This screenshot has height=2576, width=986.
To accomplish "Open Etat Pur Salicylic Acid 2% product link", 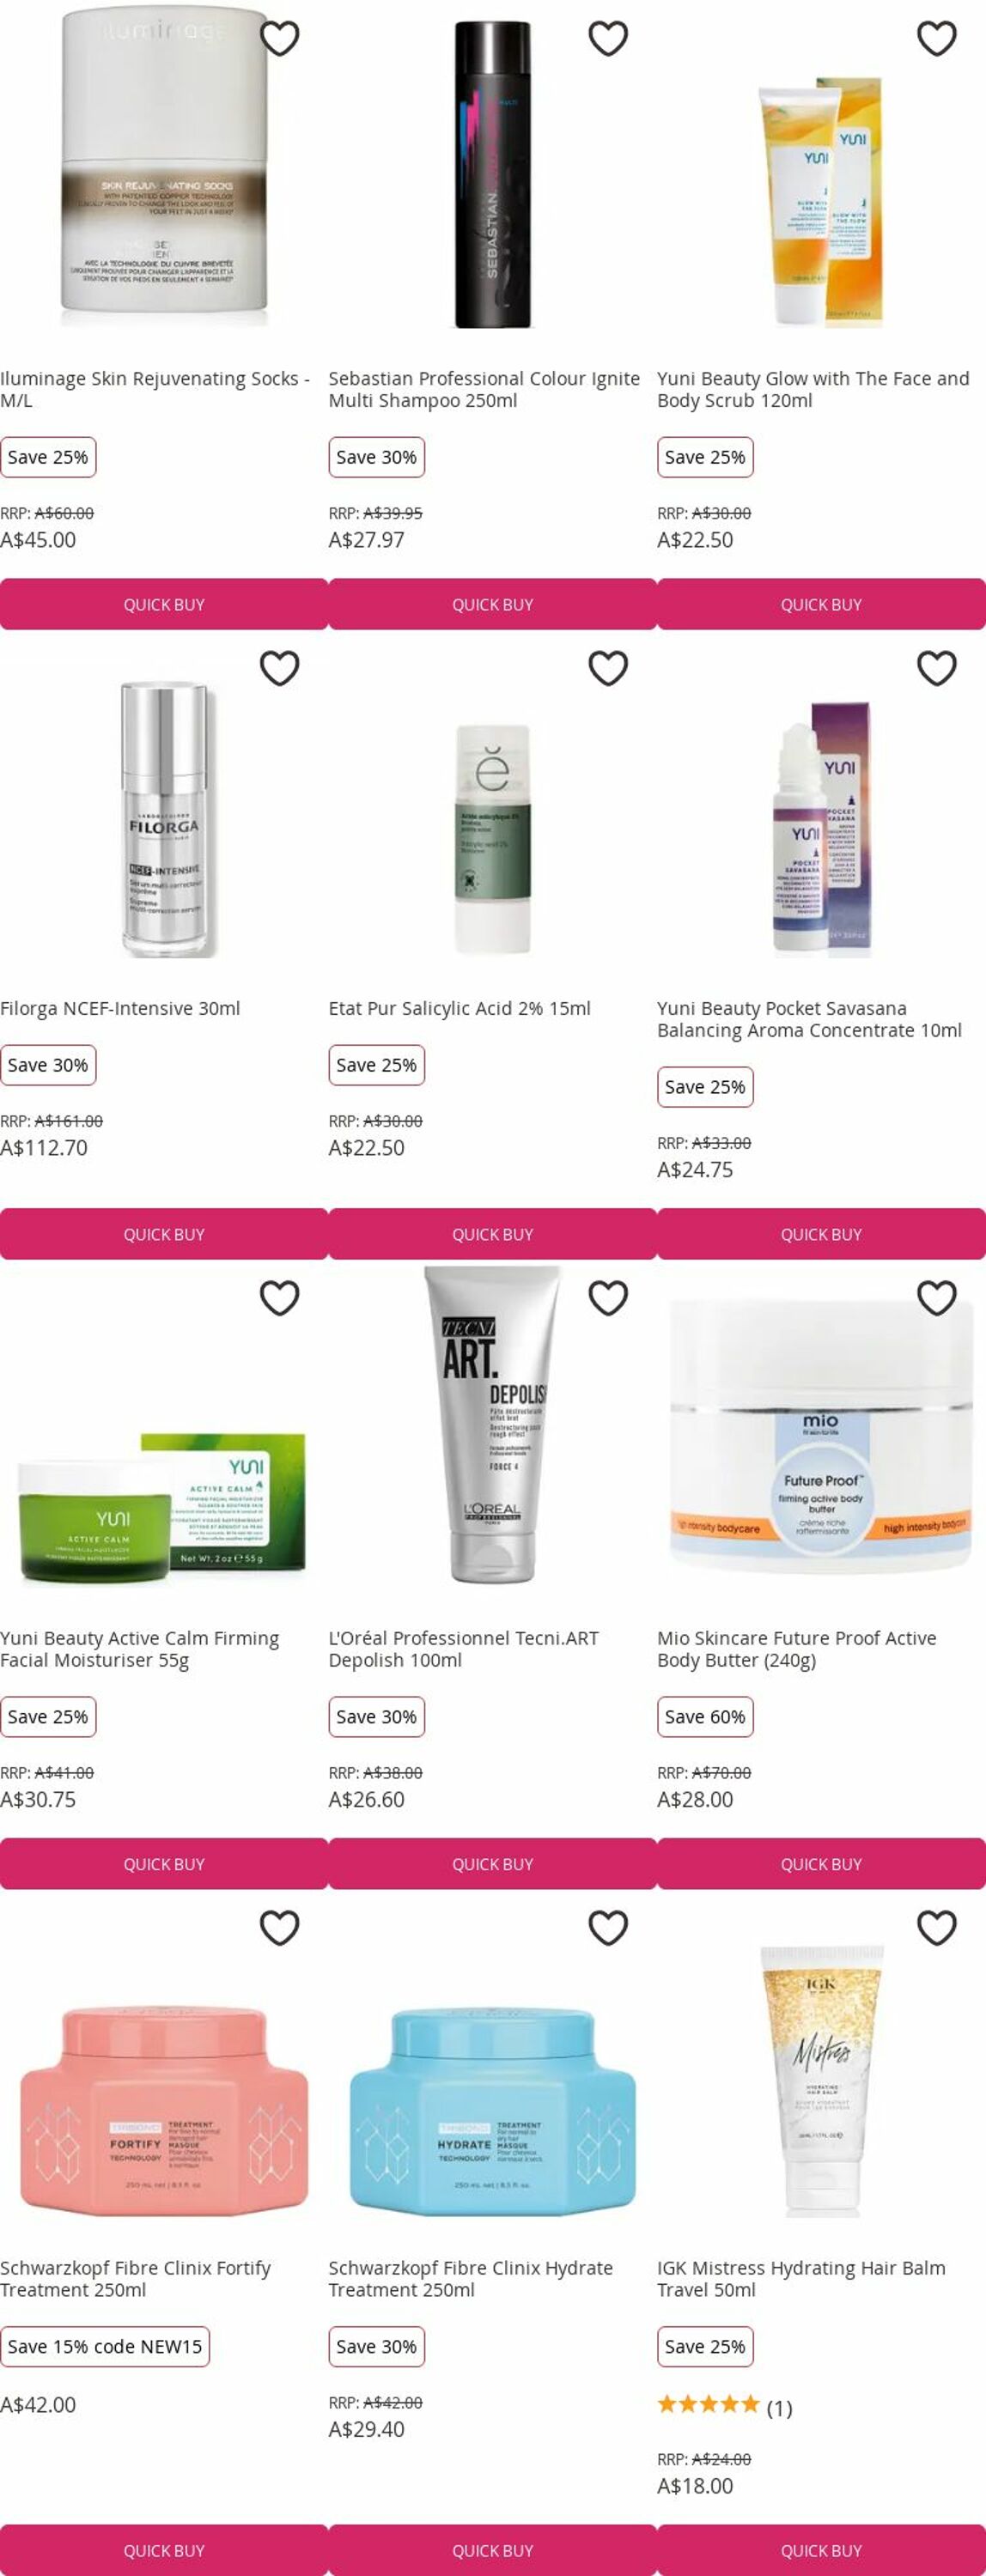I will [x=459, y=1008].
